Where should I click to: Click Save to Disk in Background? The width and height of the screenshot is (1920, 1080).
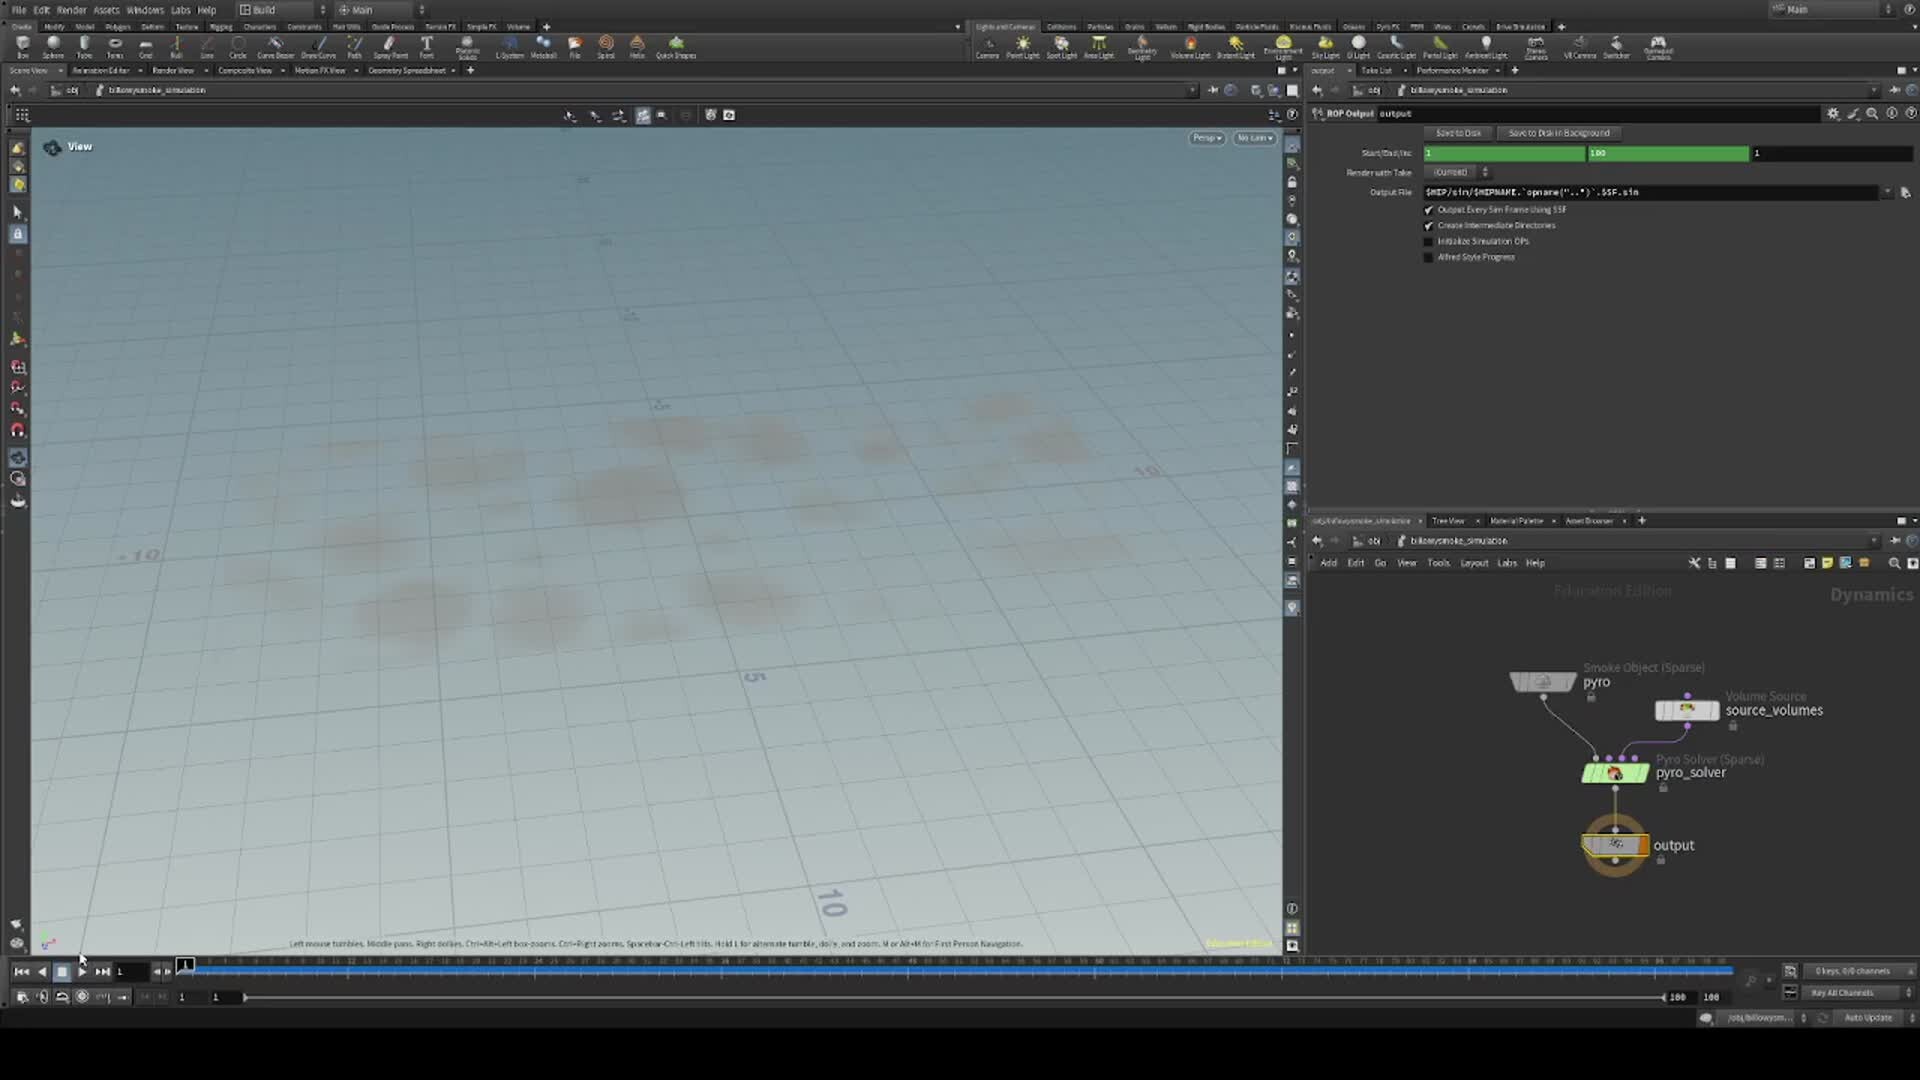[x=1558, y=133]
